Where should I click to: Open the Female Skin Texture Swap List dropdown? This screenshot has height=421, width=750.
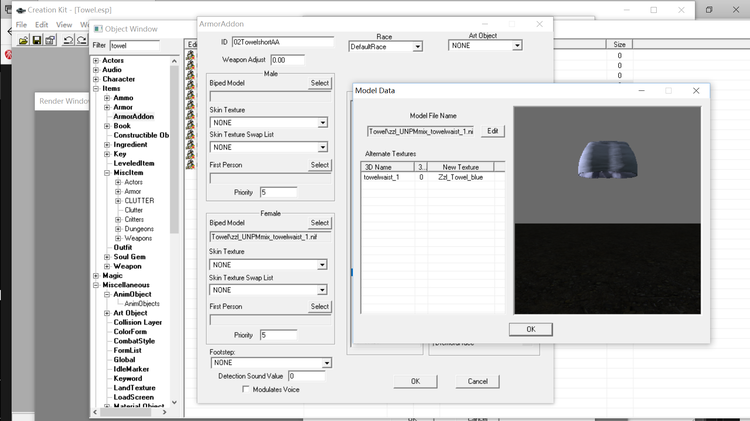click(322, 290)
